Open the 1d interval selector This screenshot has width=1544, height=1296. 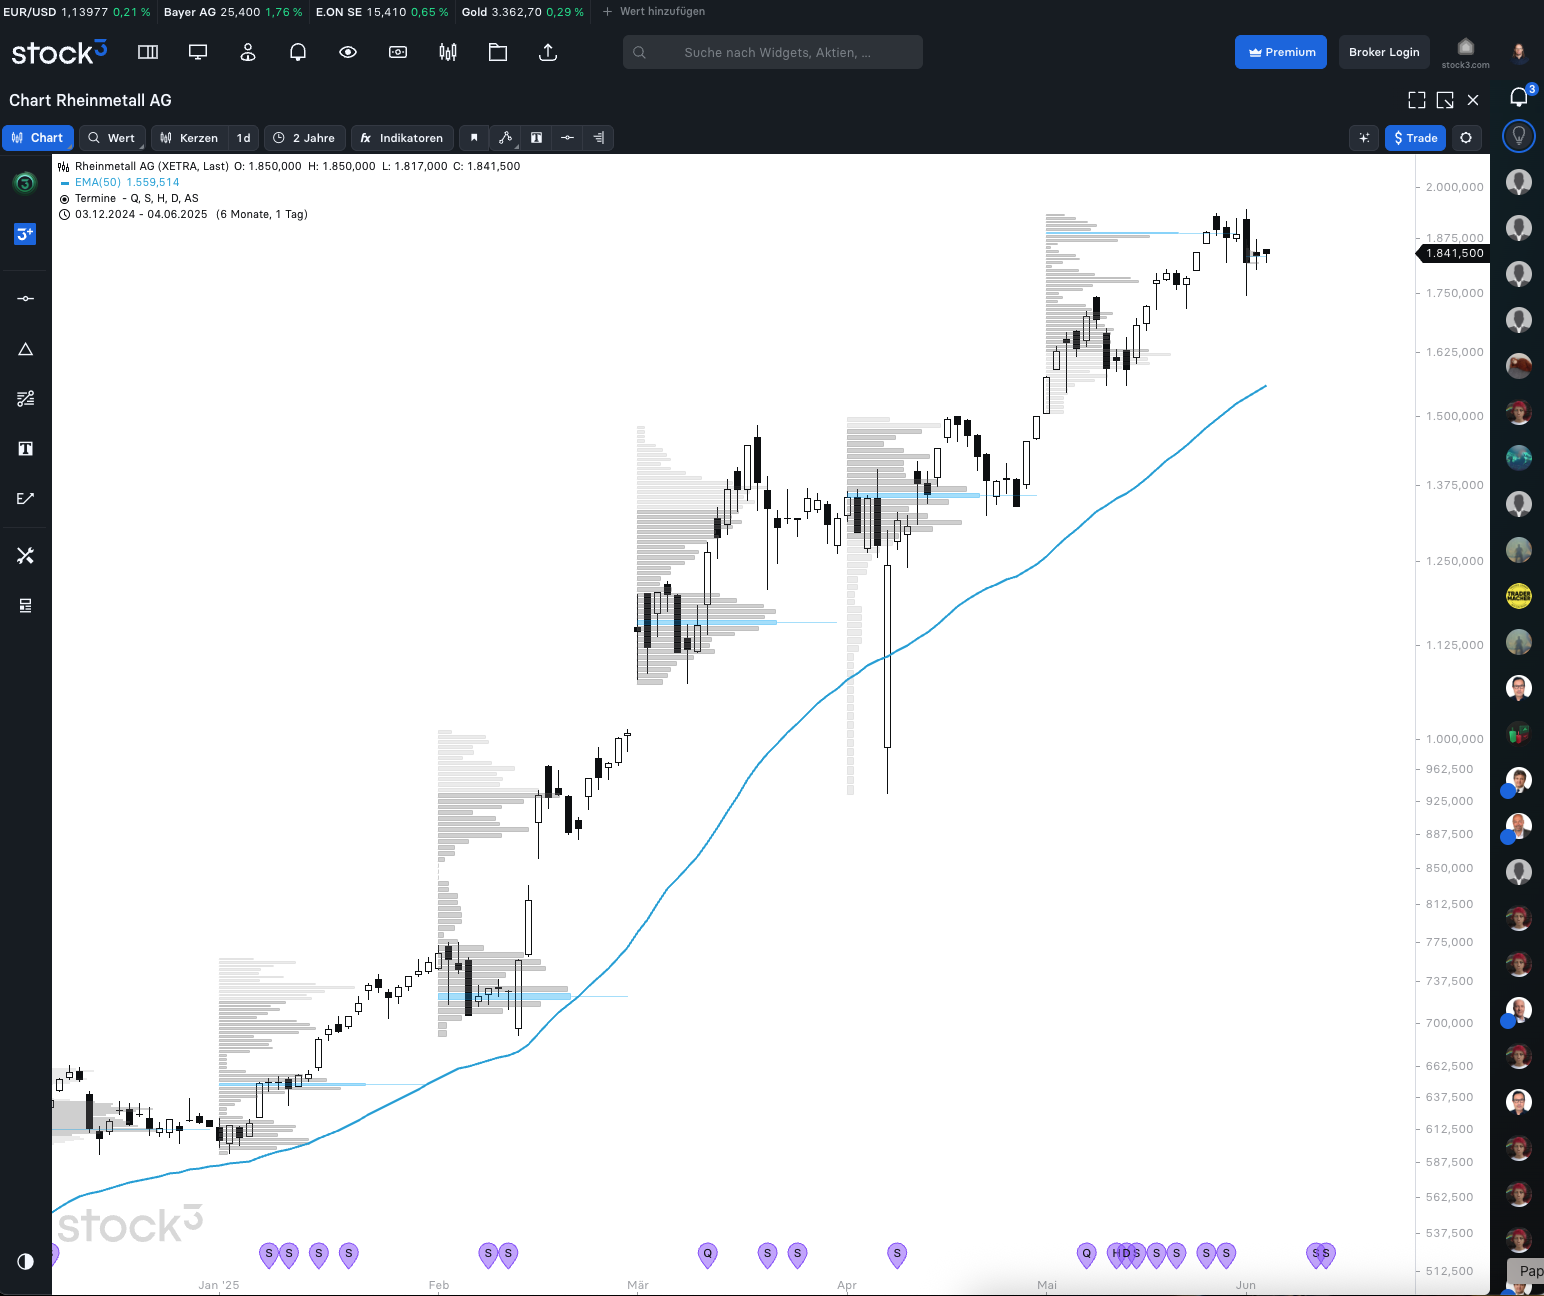(x=243, y=138)
